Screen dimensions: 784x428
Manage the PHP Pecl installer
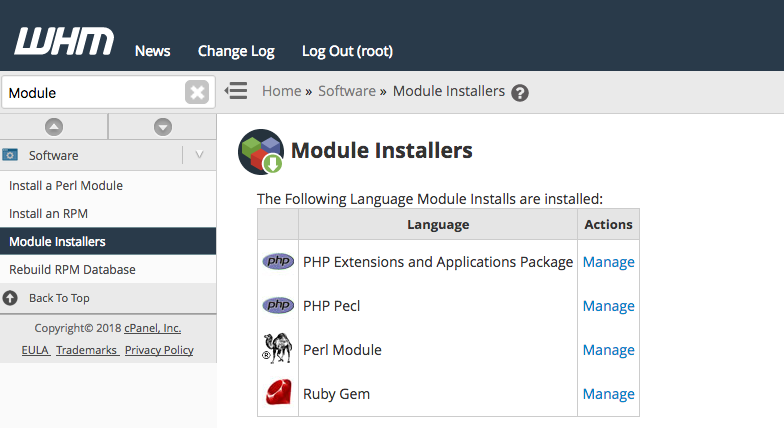[x=608, y=306]
